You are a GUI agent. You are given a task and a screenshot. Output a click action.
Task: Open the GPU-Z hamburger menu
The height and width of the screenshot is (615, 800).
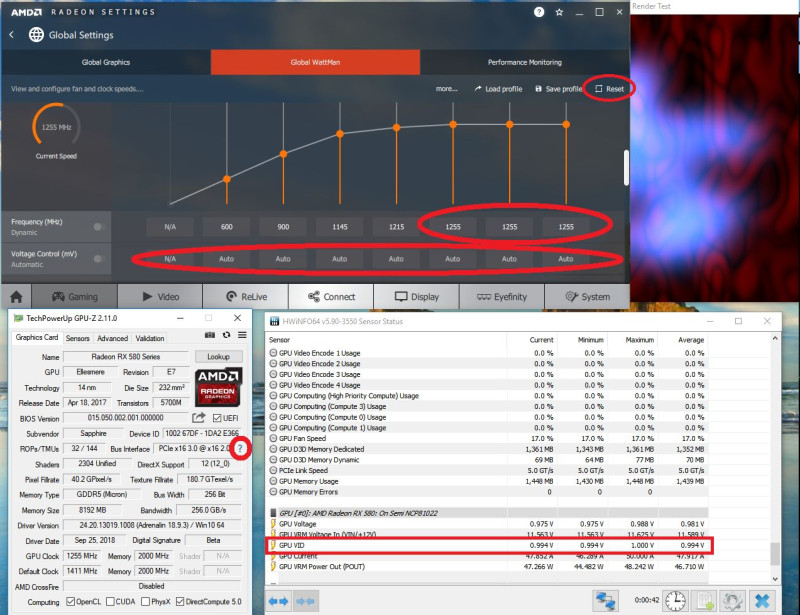pyautogui.click(x=242, y=335)
